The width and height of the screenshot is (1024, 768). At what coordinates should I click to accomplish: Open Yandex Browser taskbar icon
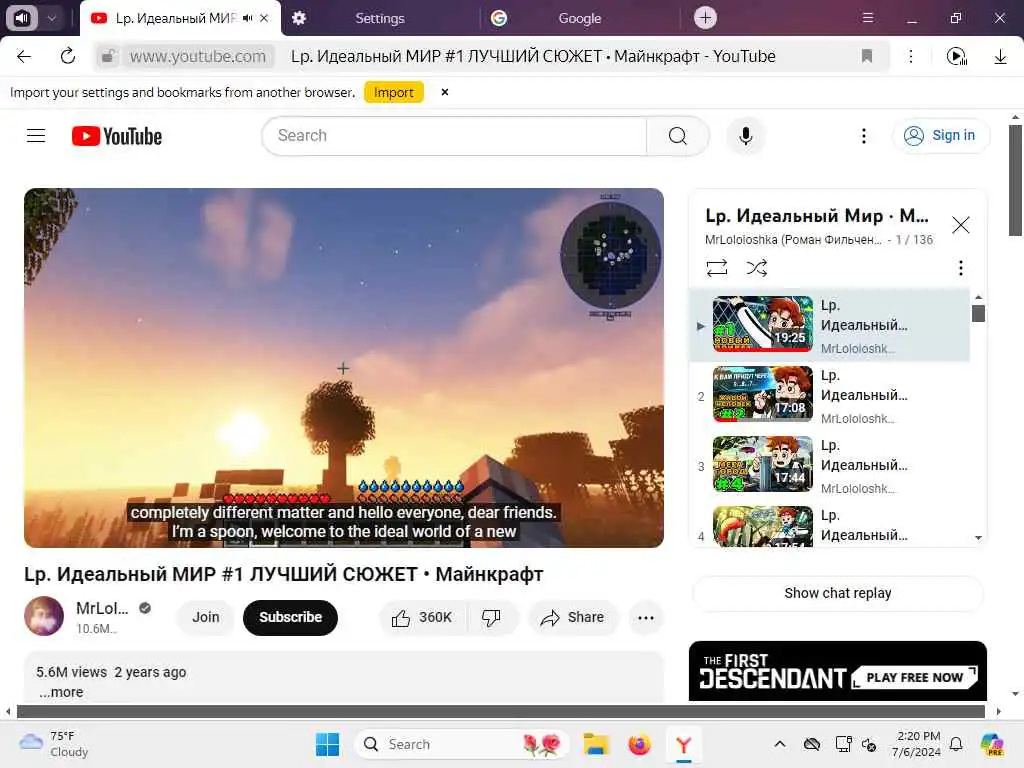click(683, 744)
